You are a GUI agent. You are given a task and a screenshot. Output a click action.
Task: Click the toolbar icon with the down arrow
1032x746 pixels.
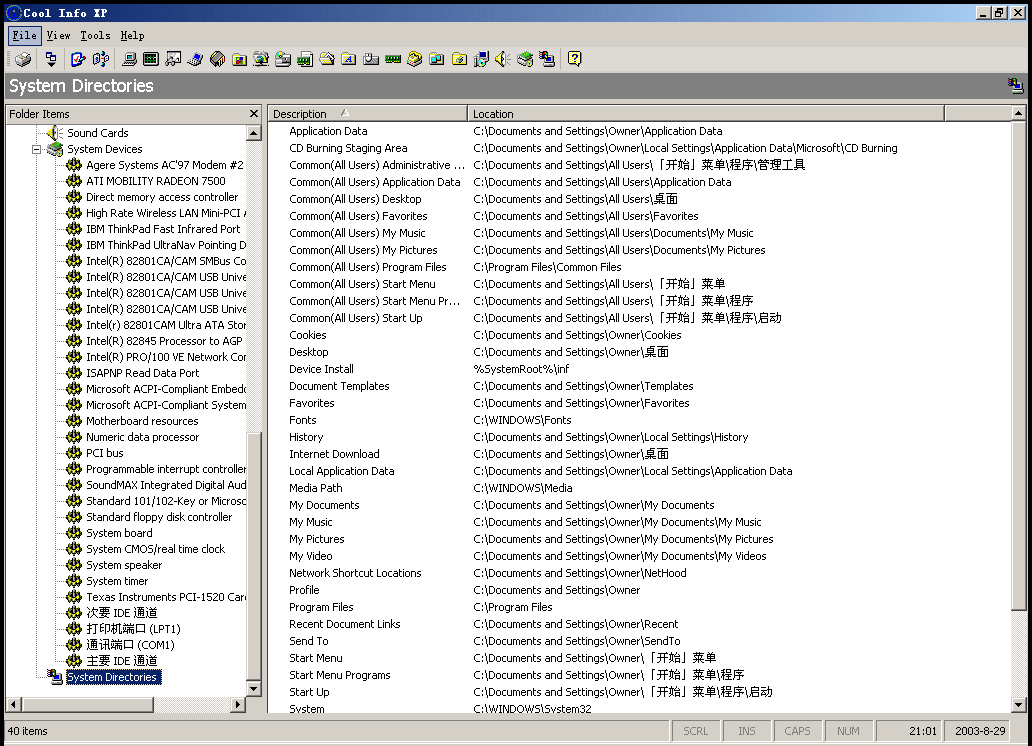click(51, 59)
